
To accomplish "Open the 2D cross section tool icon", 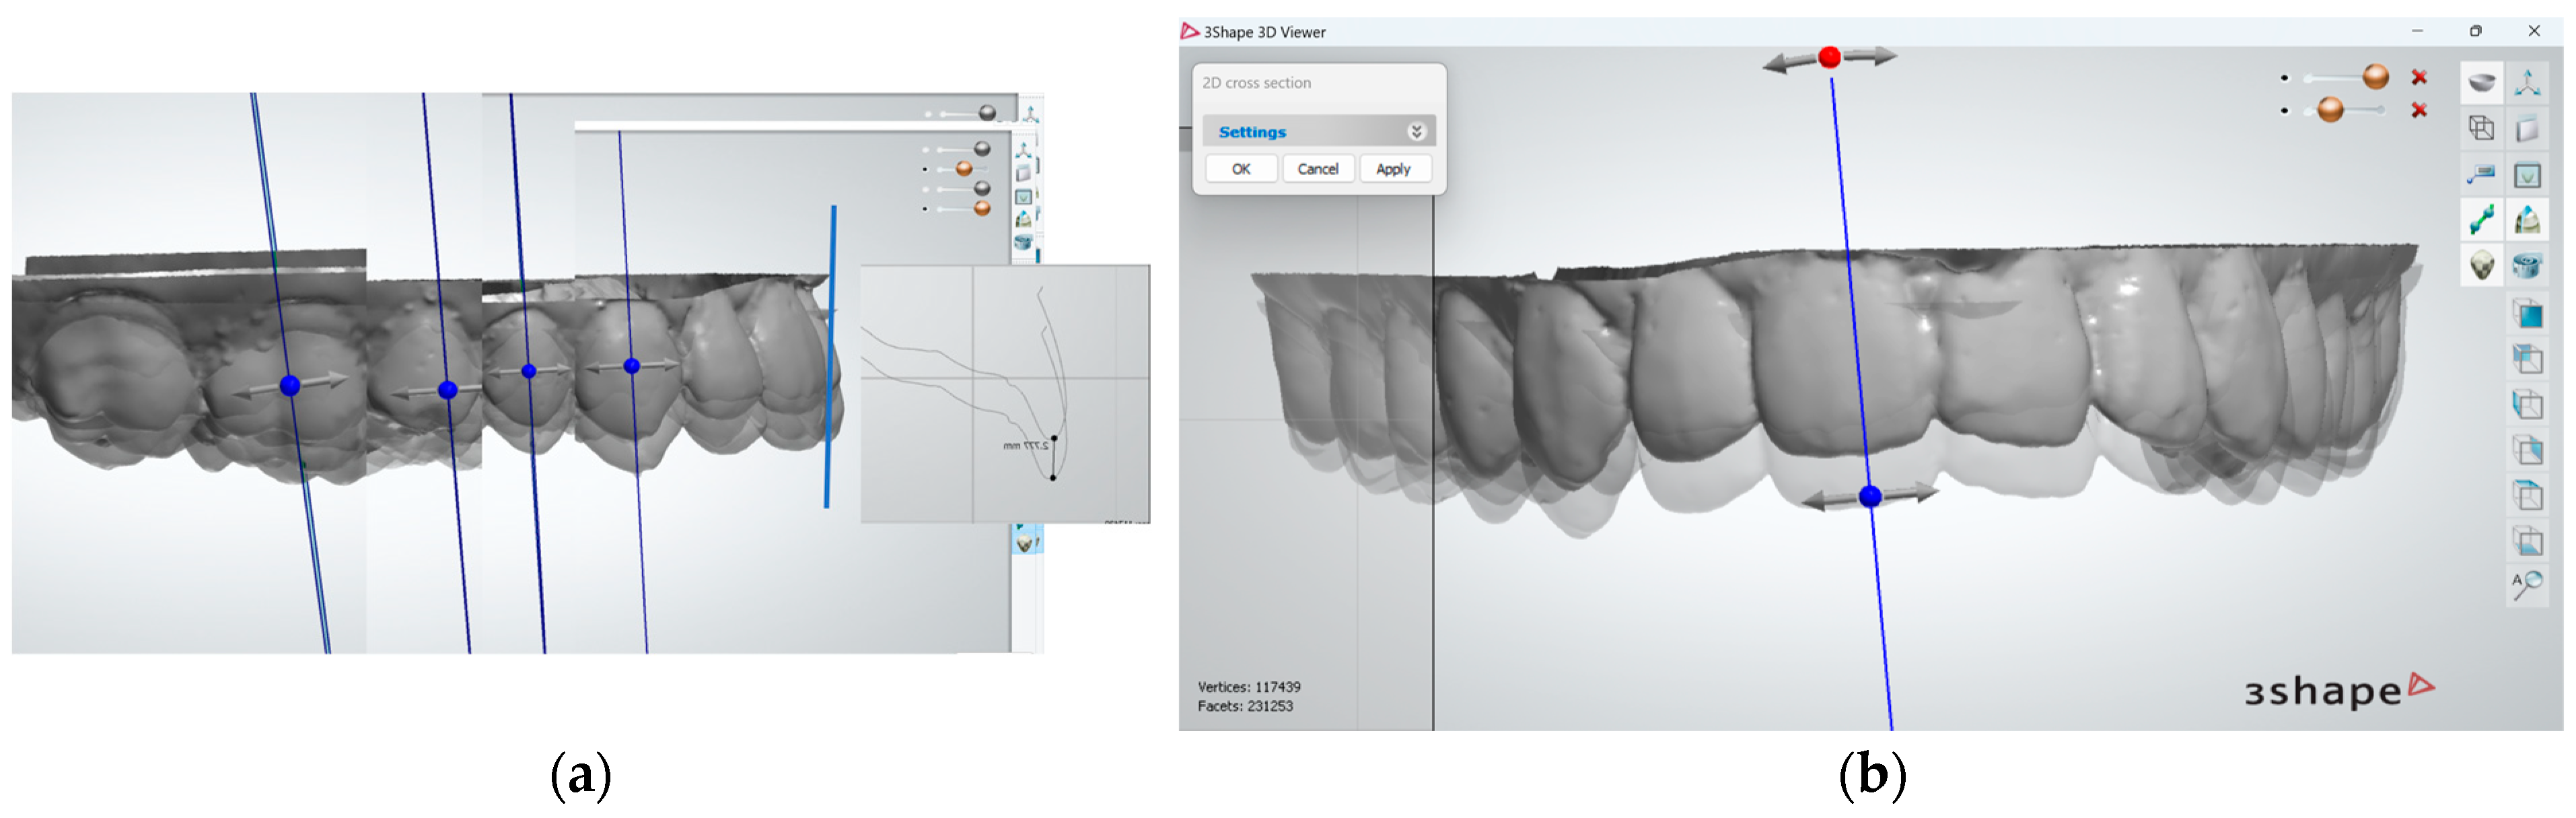I will [x=2527, y=175].
